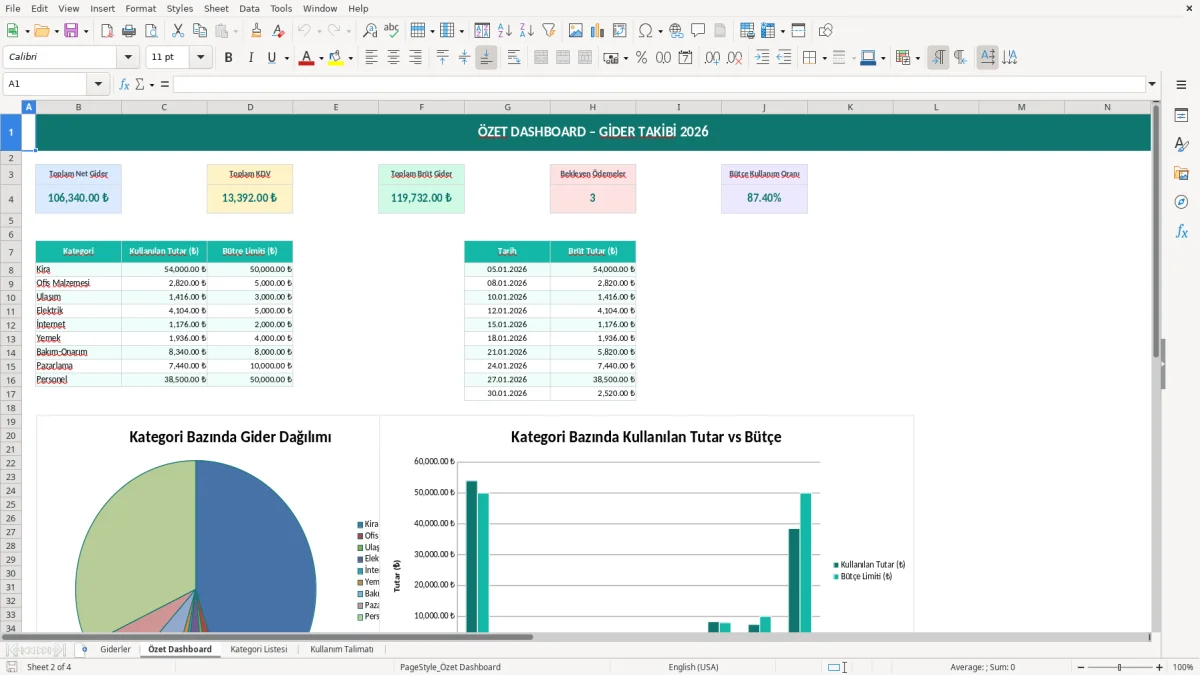
Task: Sort ascending A to Z
Action: tap(505, 31)
